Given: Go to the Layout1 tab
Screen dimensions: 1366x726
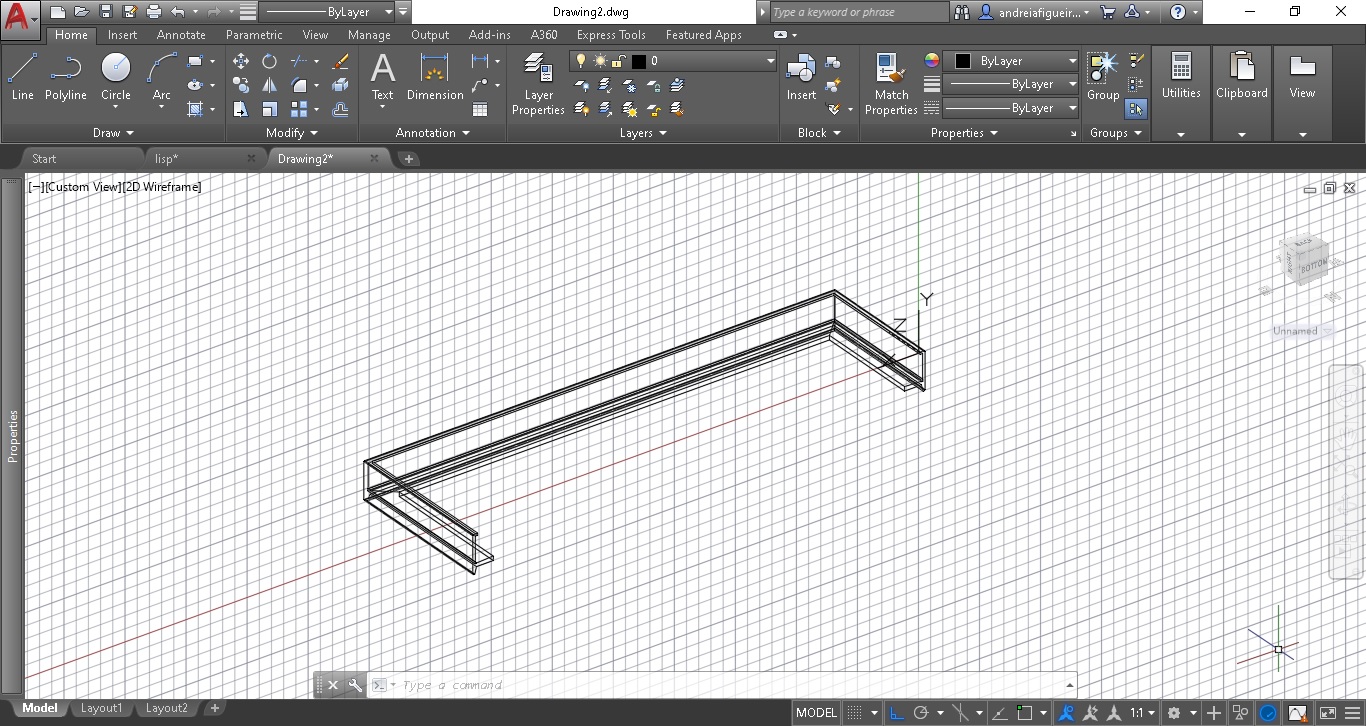Looking at the screenshot, I should (101, 708).
